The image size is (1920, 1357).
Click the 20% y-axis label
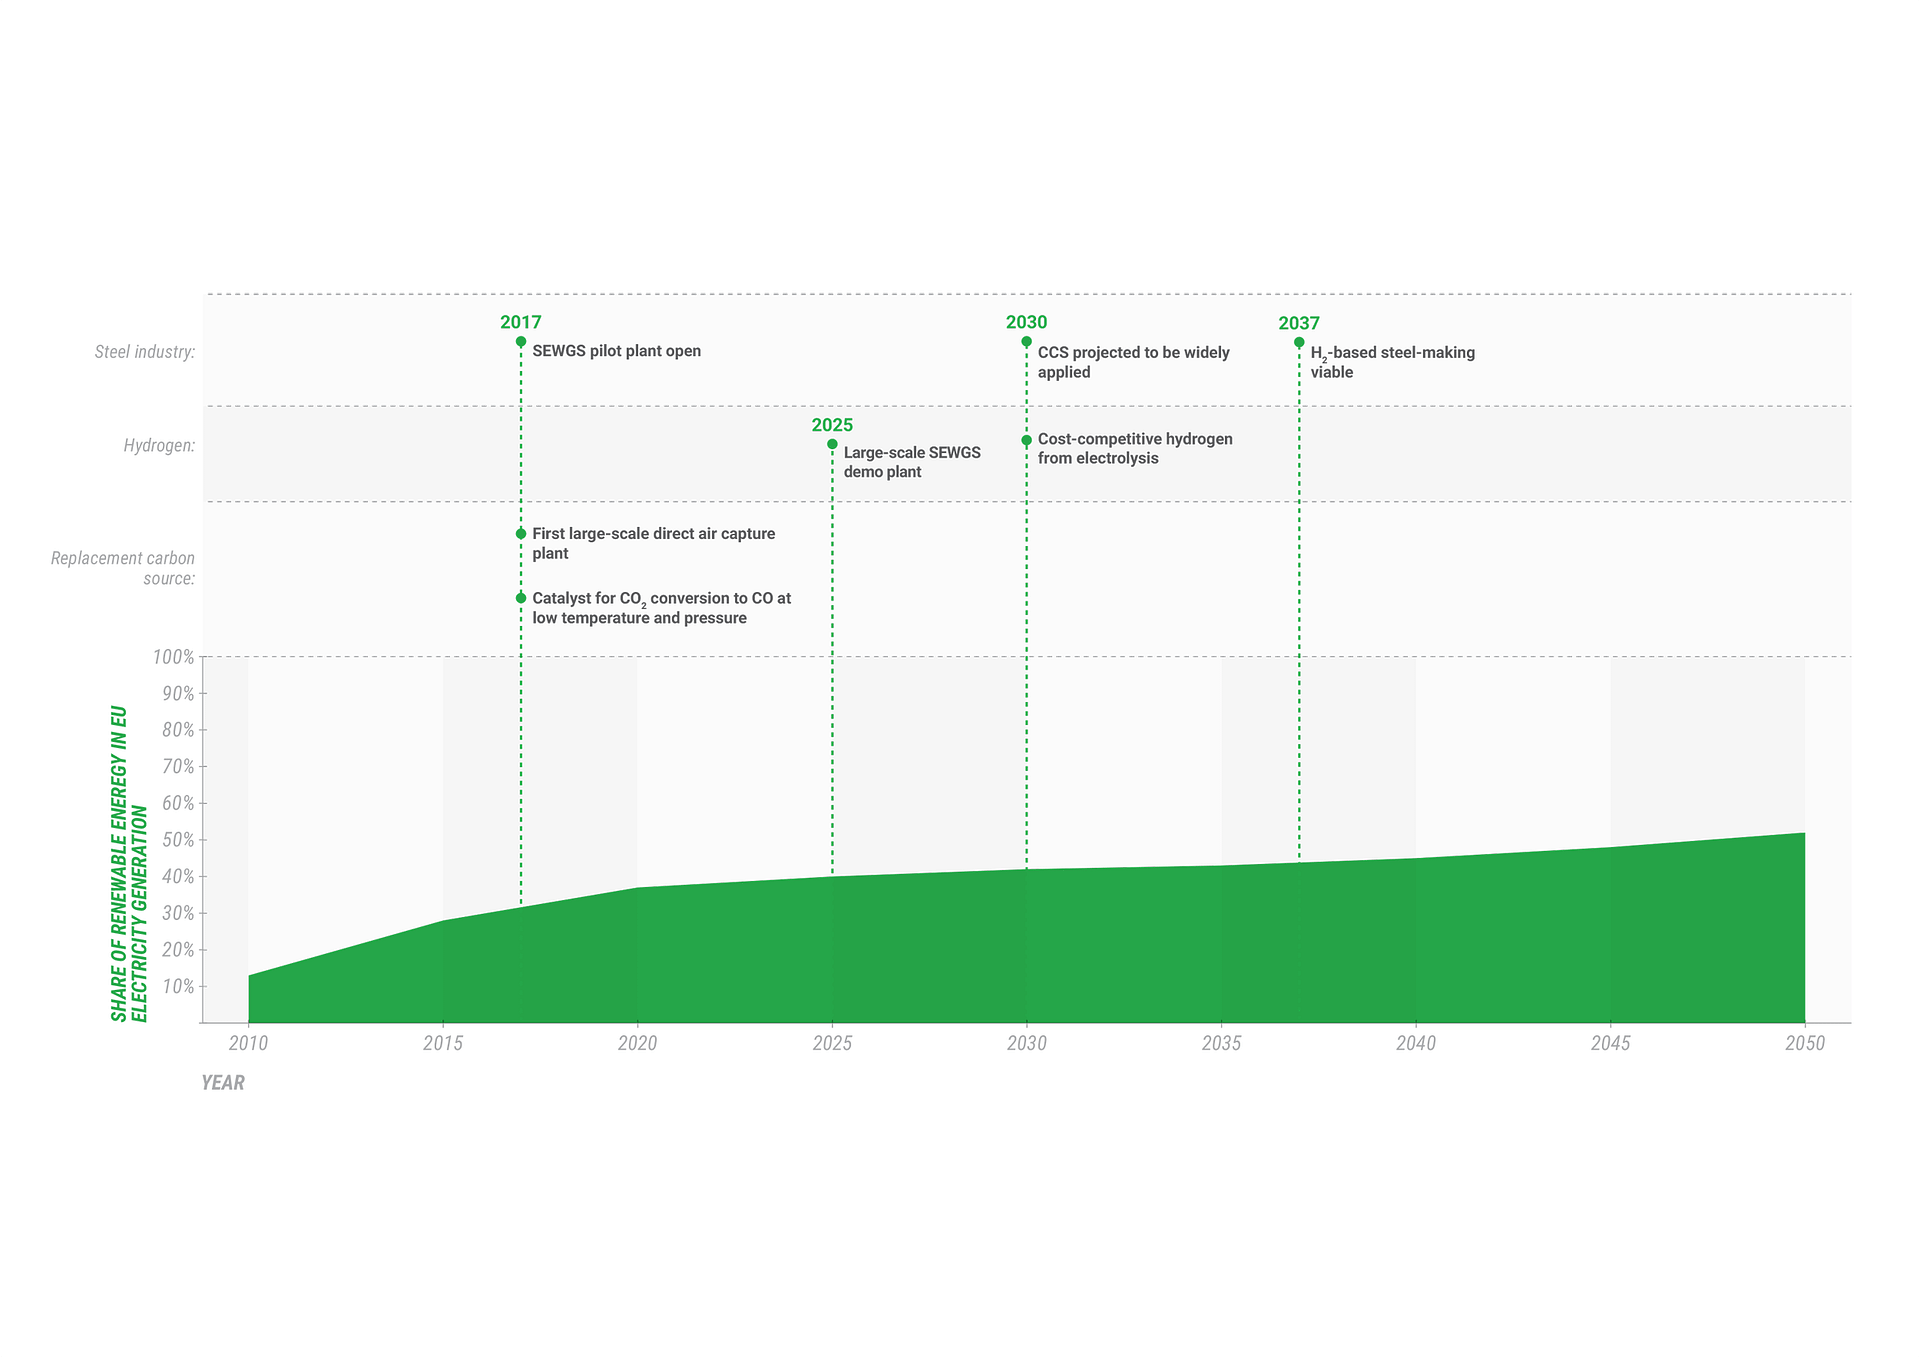tap(178, 950)
